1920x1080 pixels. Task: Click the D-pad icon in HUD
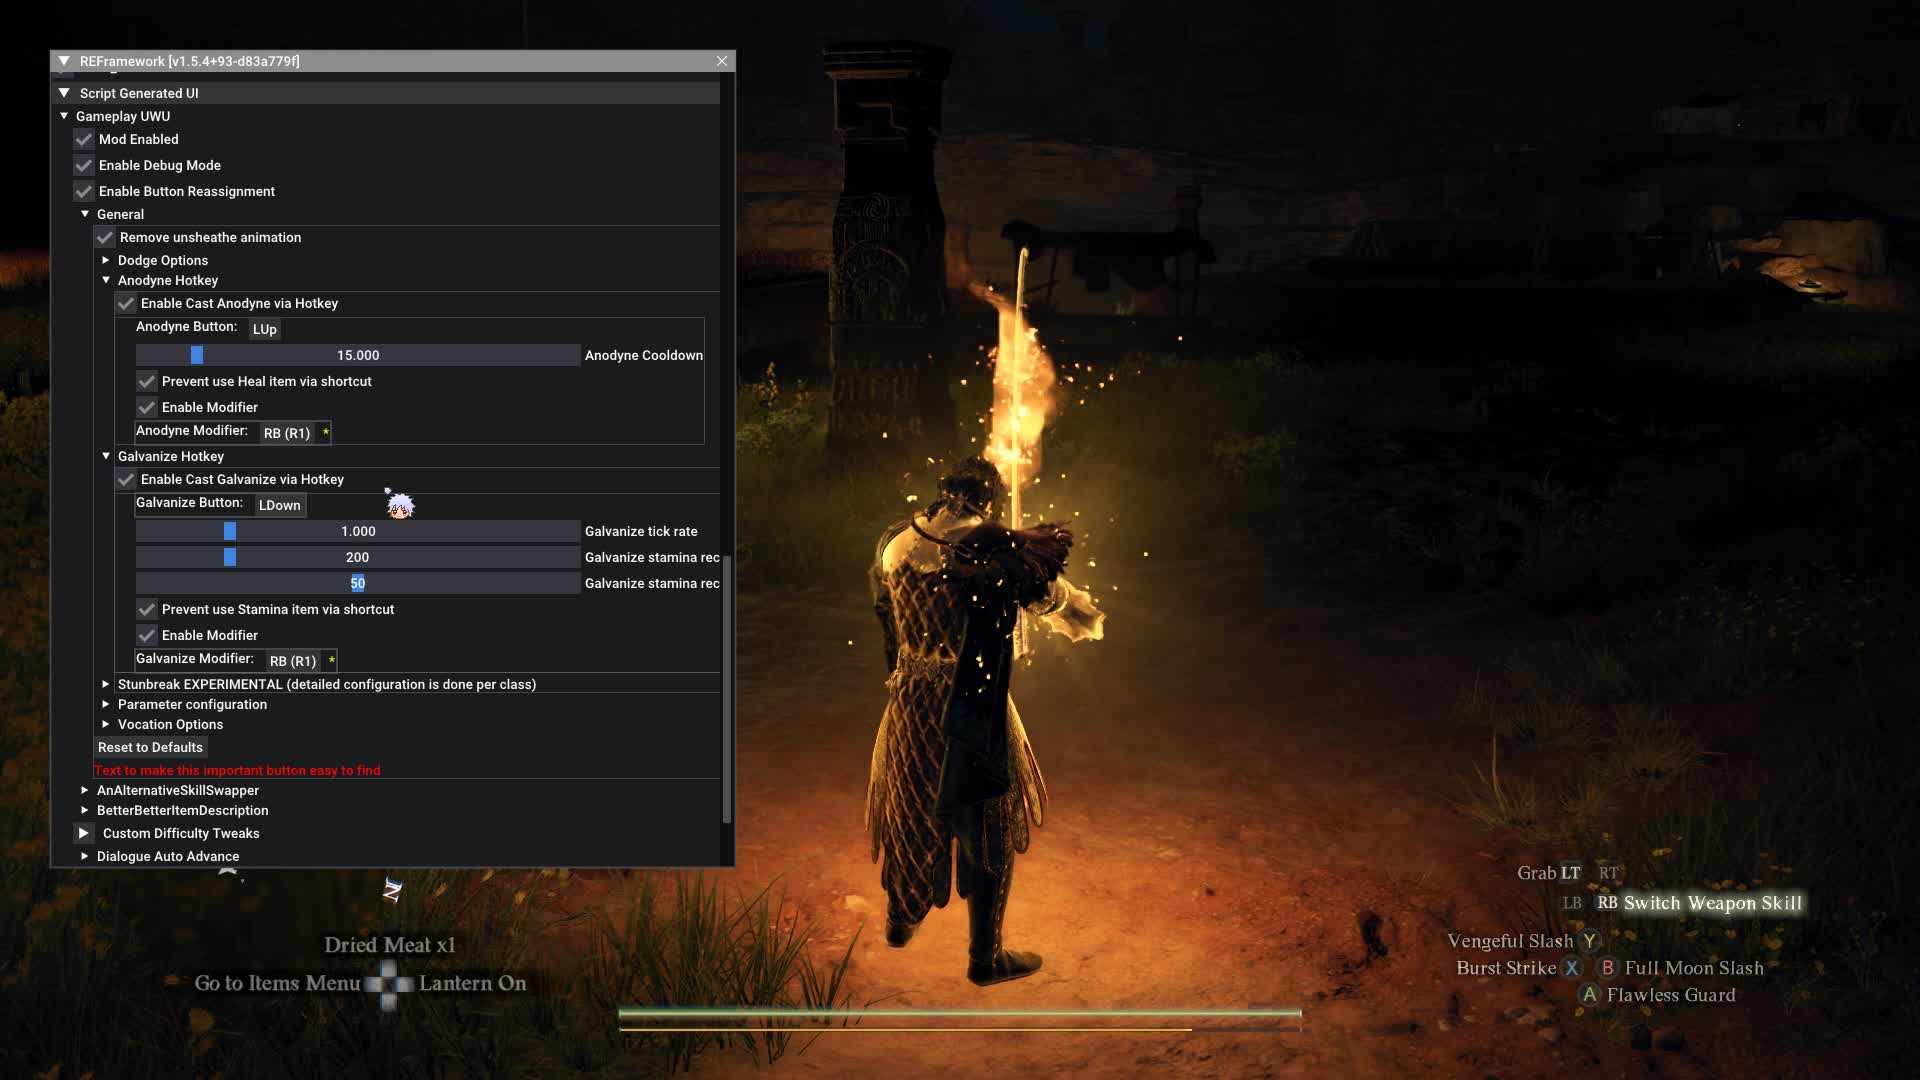[x=389, y=984]
